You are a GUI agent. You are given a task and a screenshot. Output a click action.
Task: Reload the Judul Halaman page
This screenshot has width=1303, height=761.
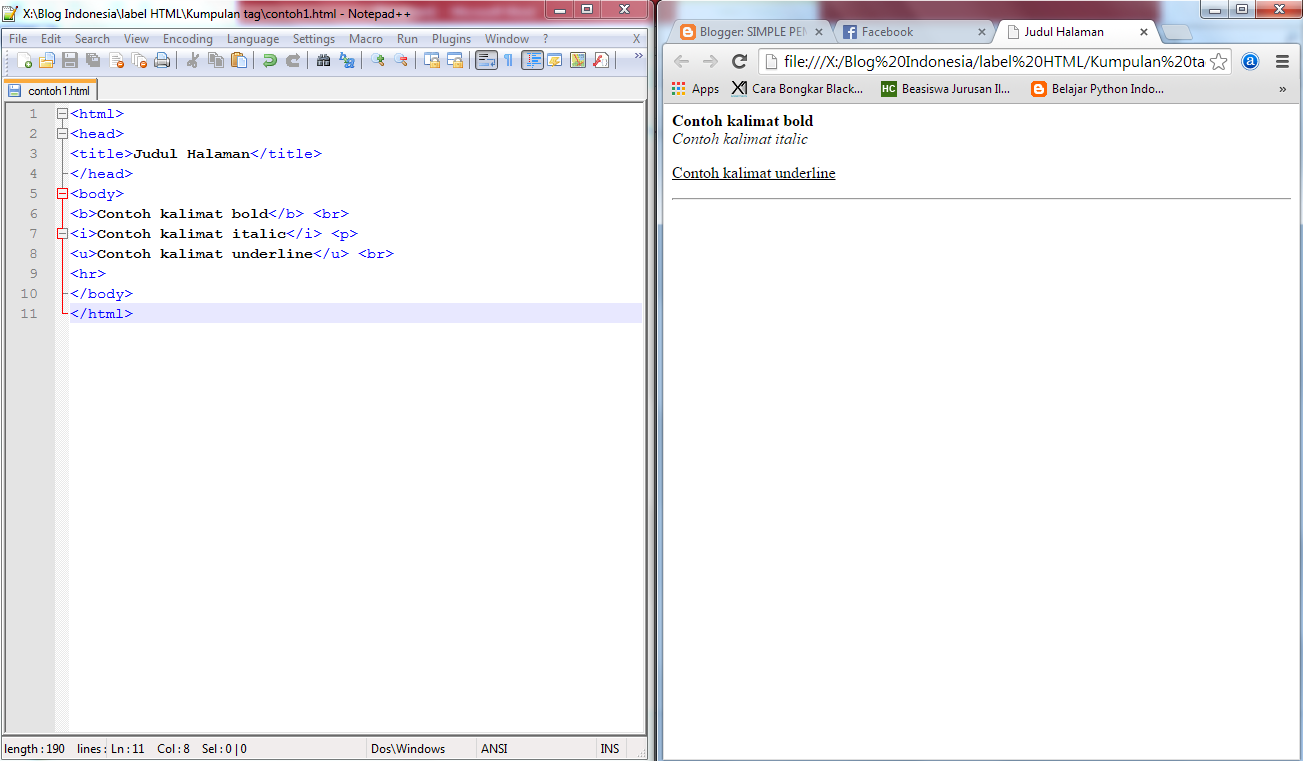click(x=740, y=62)
